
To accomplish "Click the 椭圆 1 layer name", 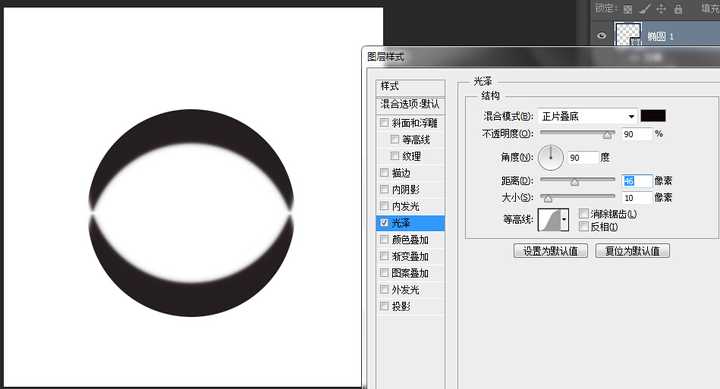I will click(x=660, y=36).
